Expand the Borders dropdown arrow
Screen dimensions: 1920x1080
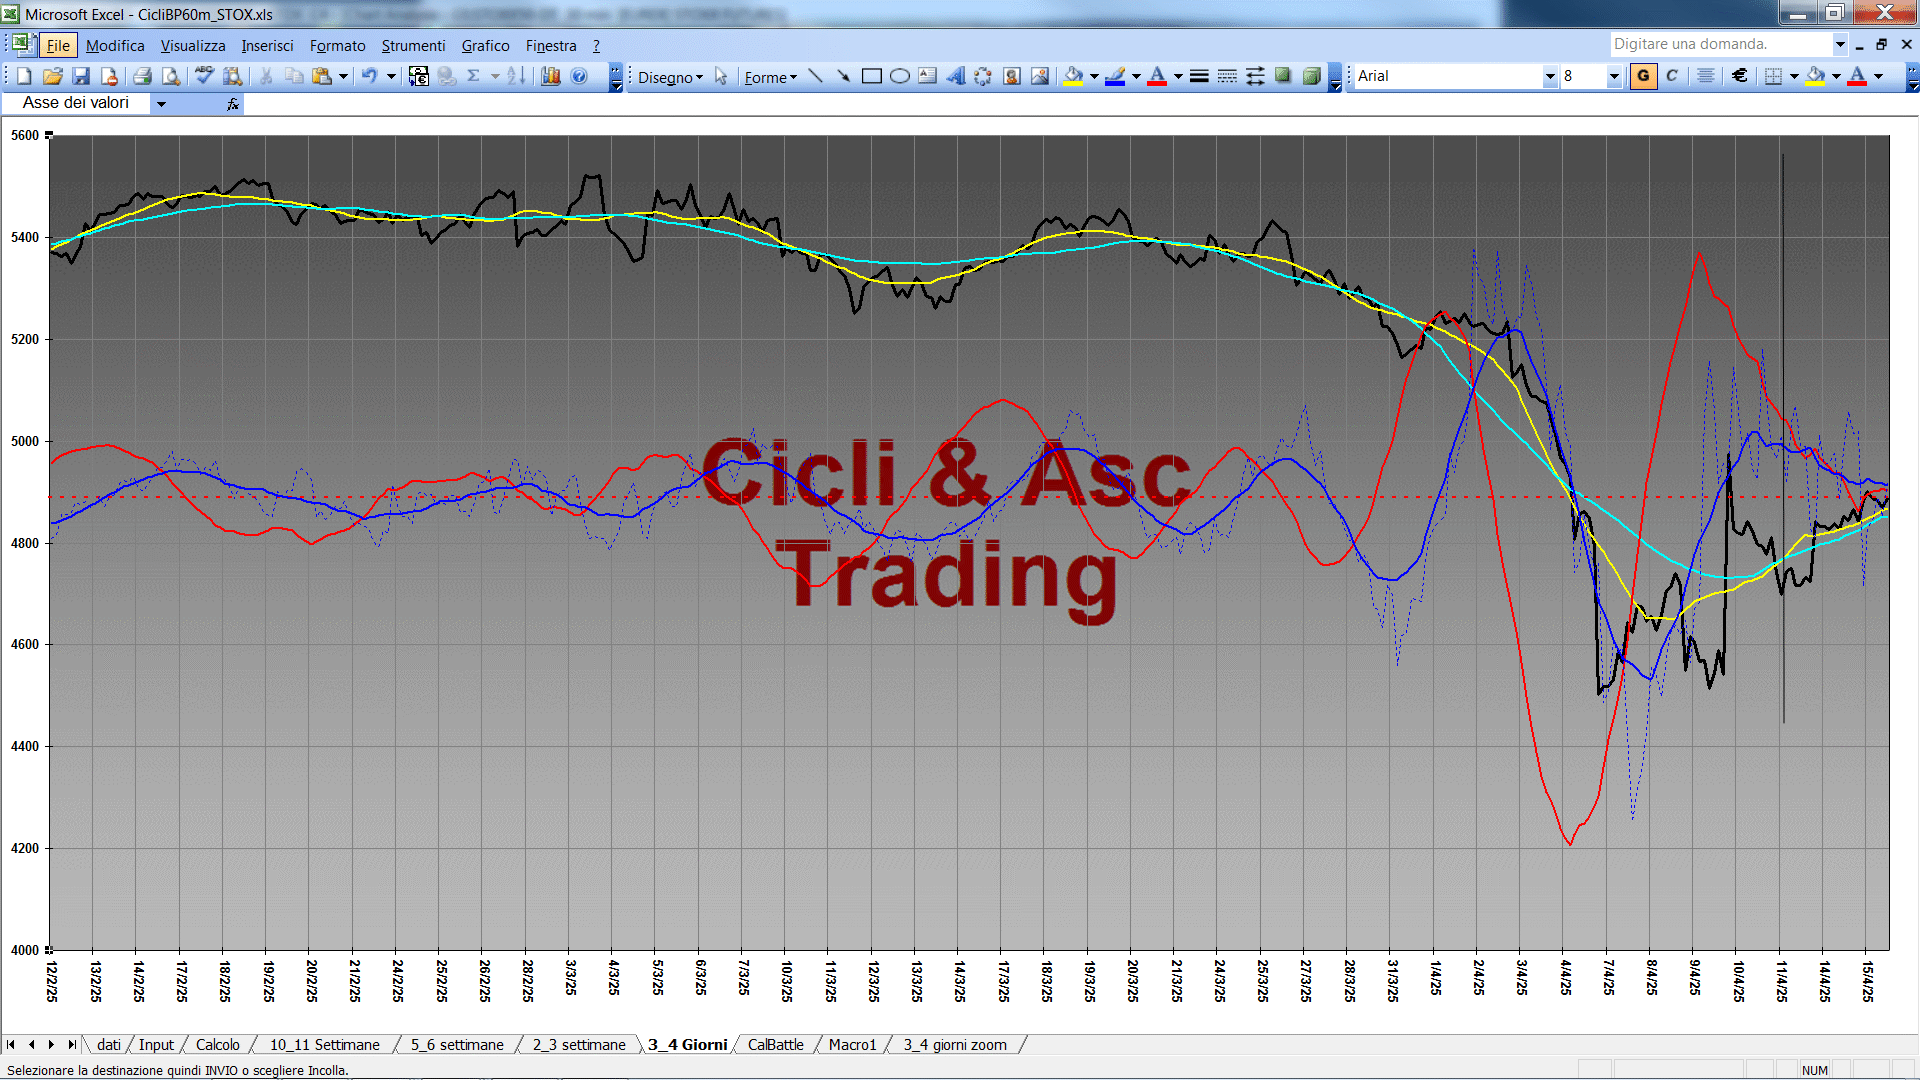pyautogui.click(x=1794, y=76)
